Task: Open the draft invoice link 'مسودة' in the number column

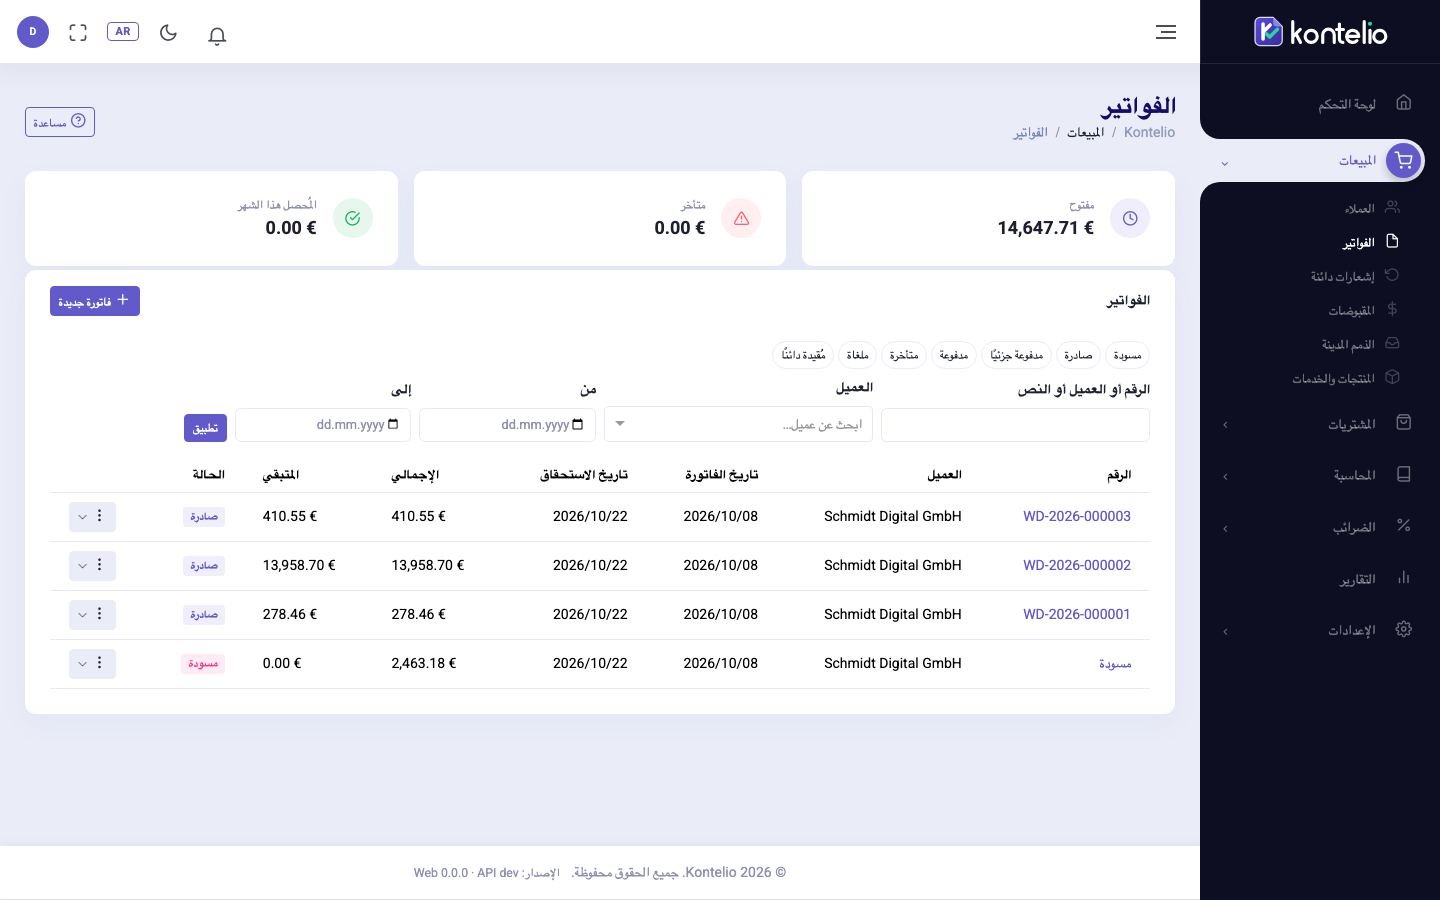Action: point(1115,663)
